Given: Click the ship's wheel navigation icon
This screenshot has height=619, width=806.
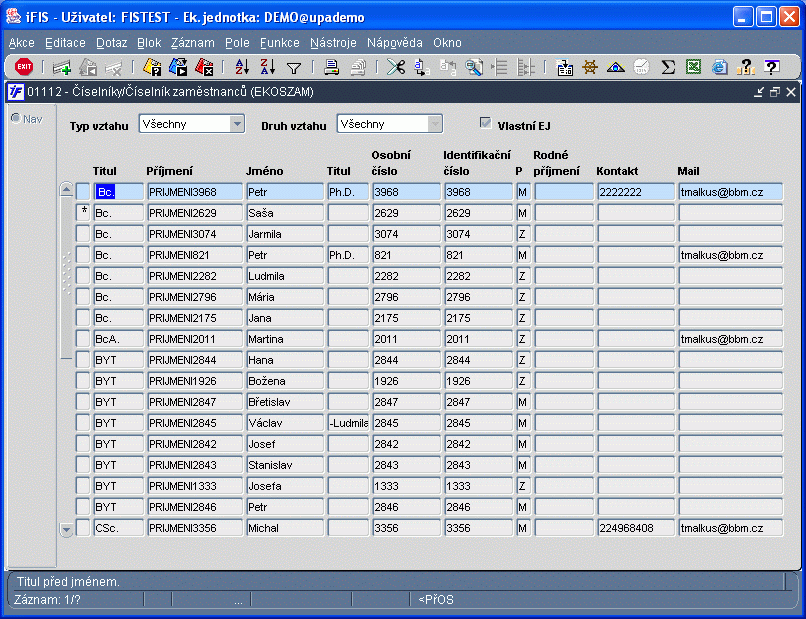Looking at the screenshot, I should coord(590,67).
